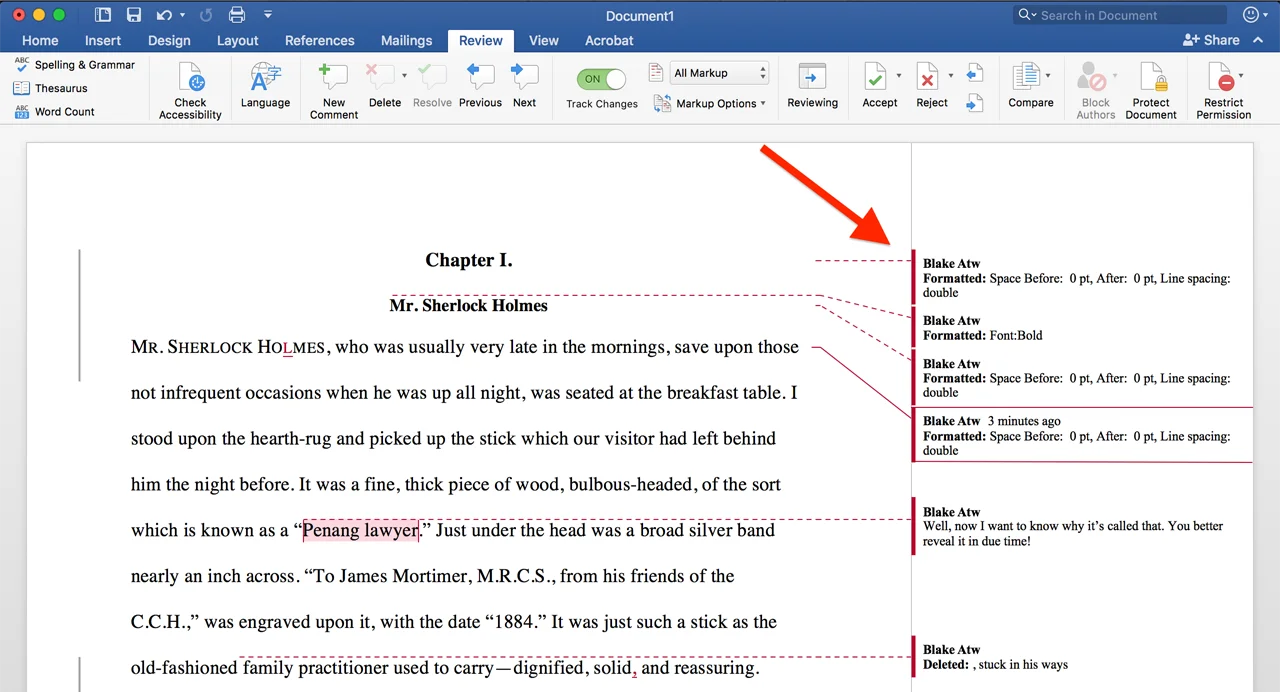Expand the Reject dropdown arrow

(x=951, y=76)
